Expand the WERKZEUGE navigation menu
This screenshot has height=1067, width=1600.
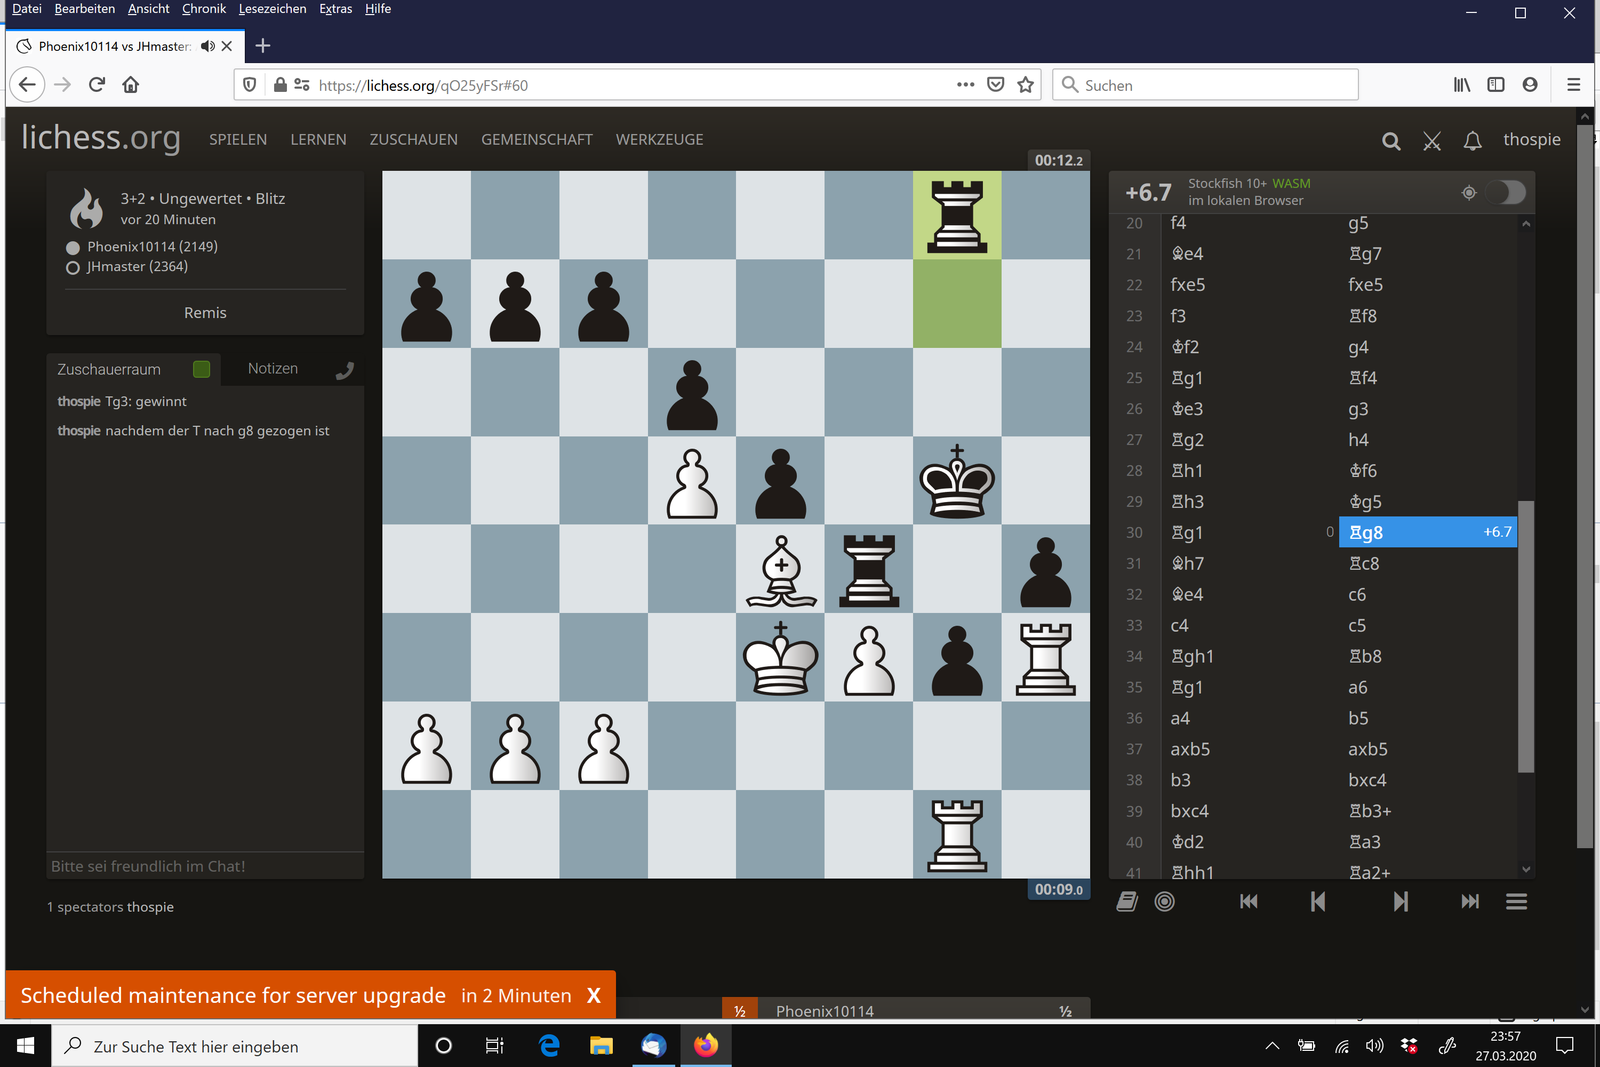coord(659,140)
